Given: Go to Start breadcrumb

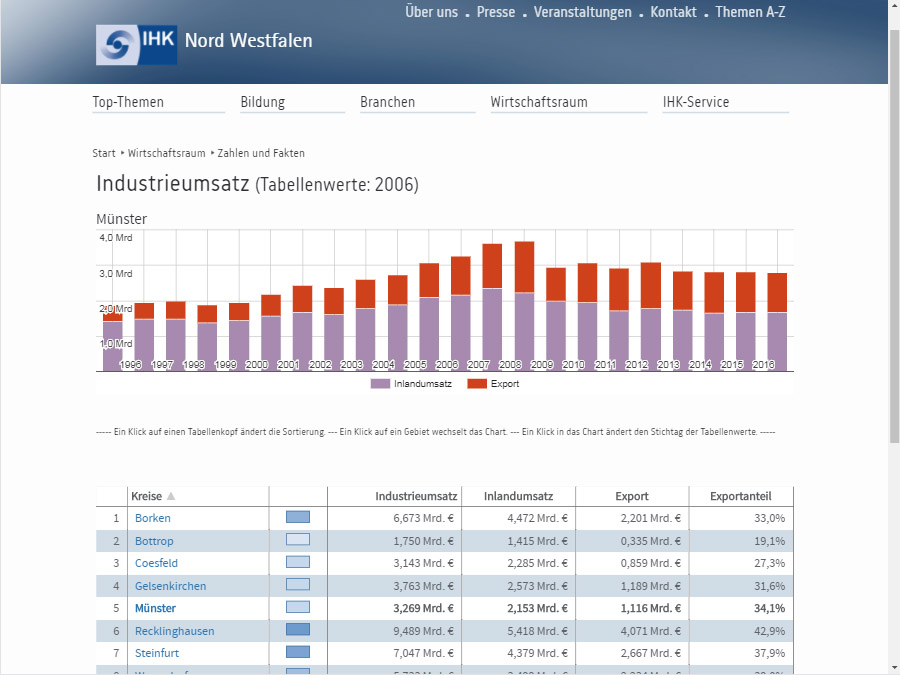Looking at the screenshot, I should (x=104, y=153).
